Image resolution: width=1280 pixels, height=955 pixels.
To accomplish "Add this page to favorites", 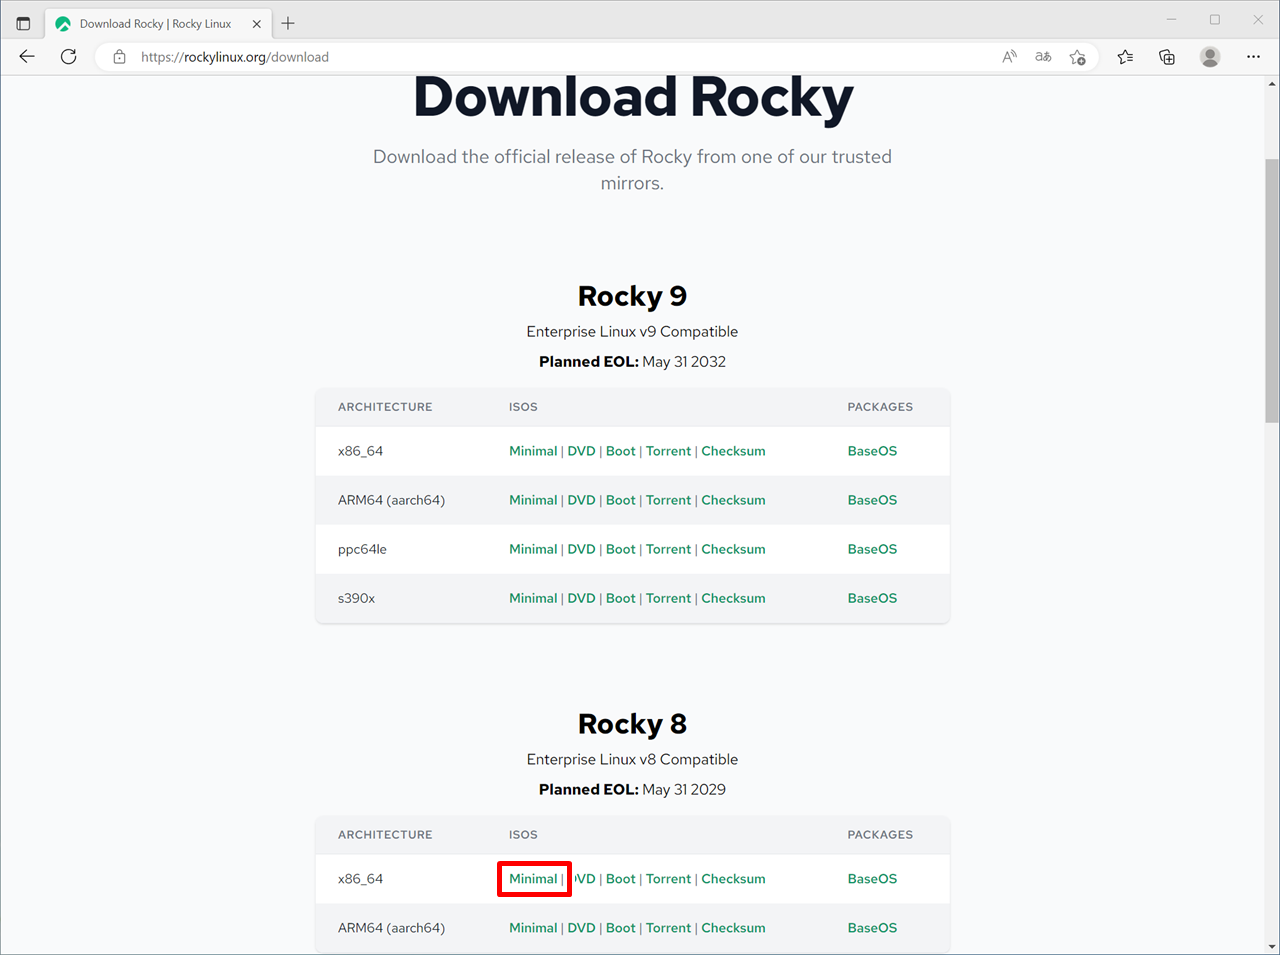I will [1077, 57].
